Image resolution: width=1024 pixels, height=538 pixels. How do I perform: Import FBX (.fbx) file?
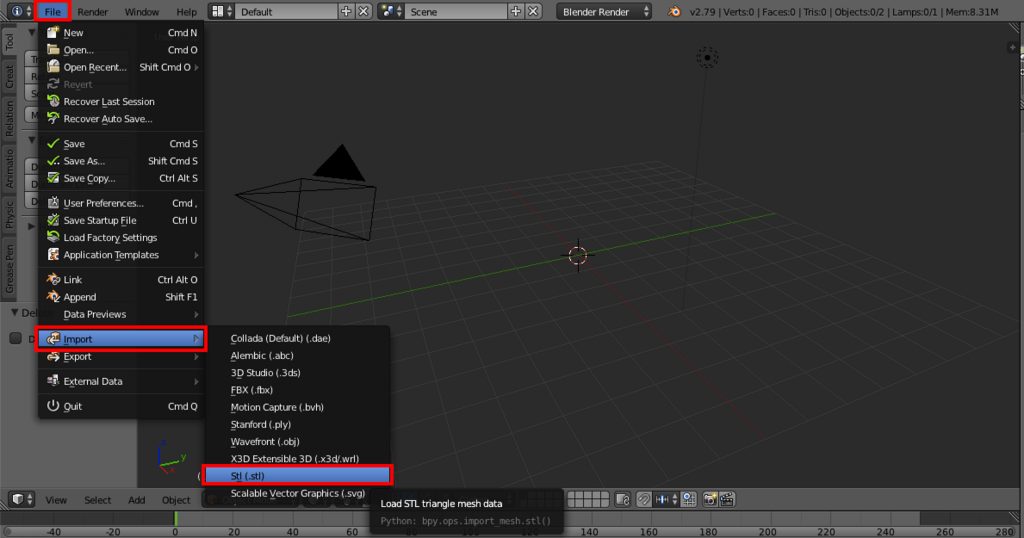pos(298,390)
